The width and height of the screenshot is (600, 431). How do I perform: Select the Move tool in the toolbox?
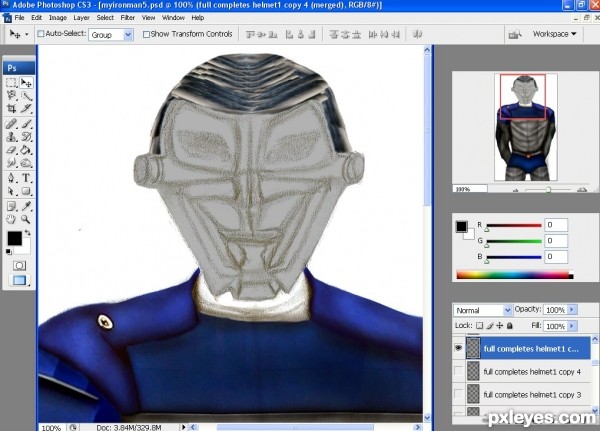point(26,83)
